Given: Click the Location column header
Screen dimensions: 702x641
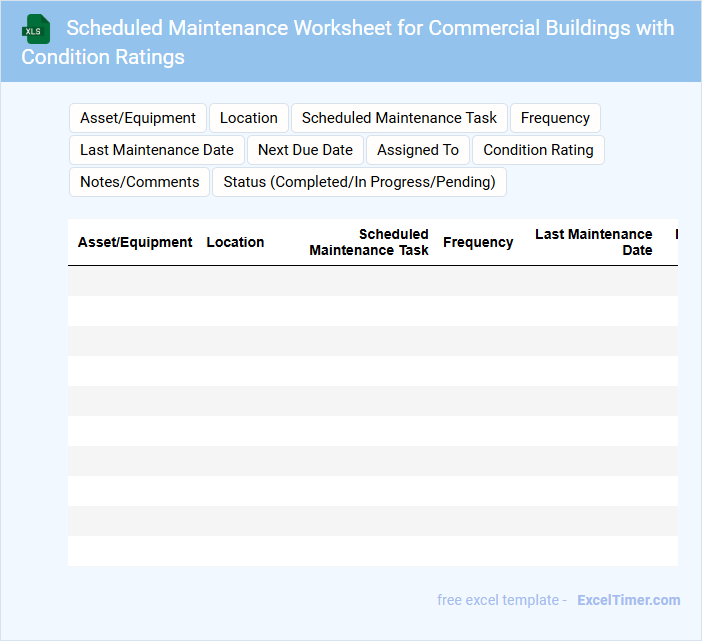Looking at the screenshot, I should [235, 242].
